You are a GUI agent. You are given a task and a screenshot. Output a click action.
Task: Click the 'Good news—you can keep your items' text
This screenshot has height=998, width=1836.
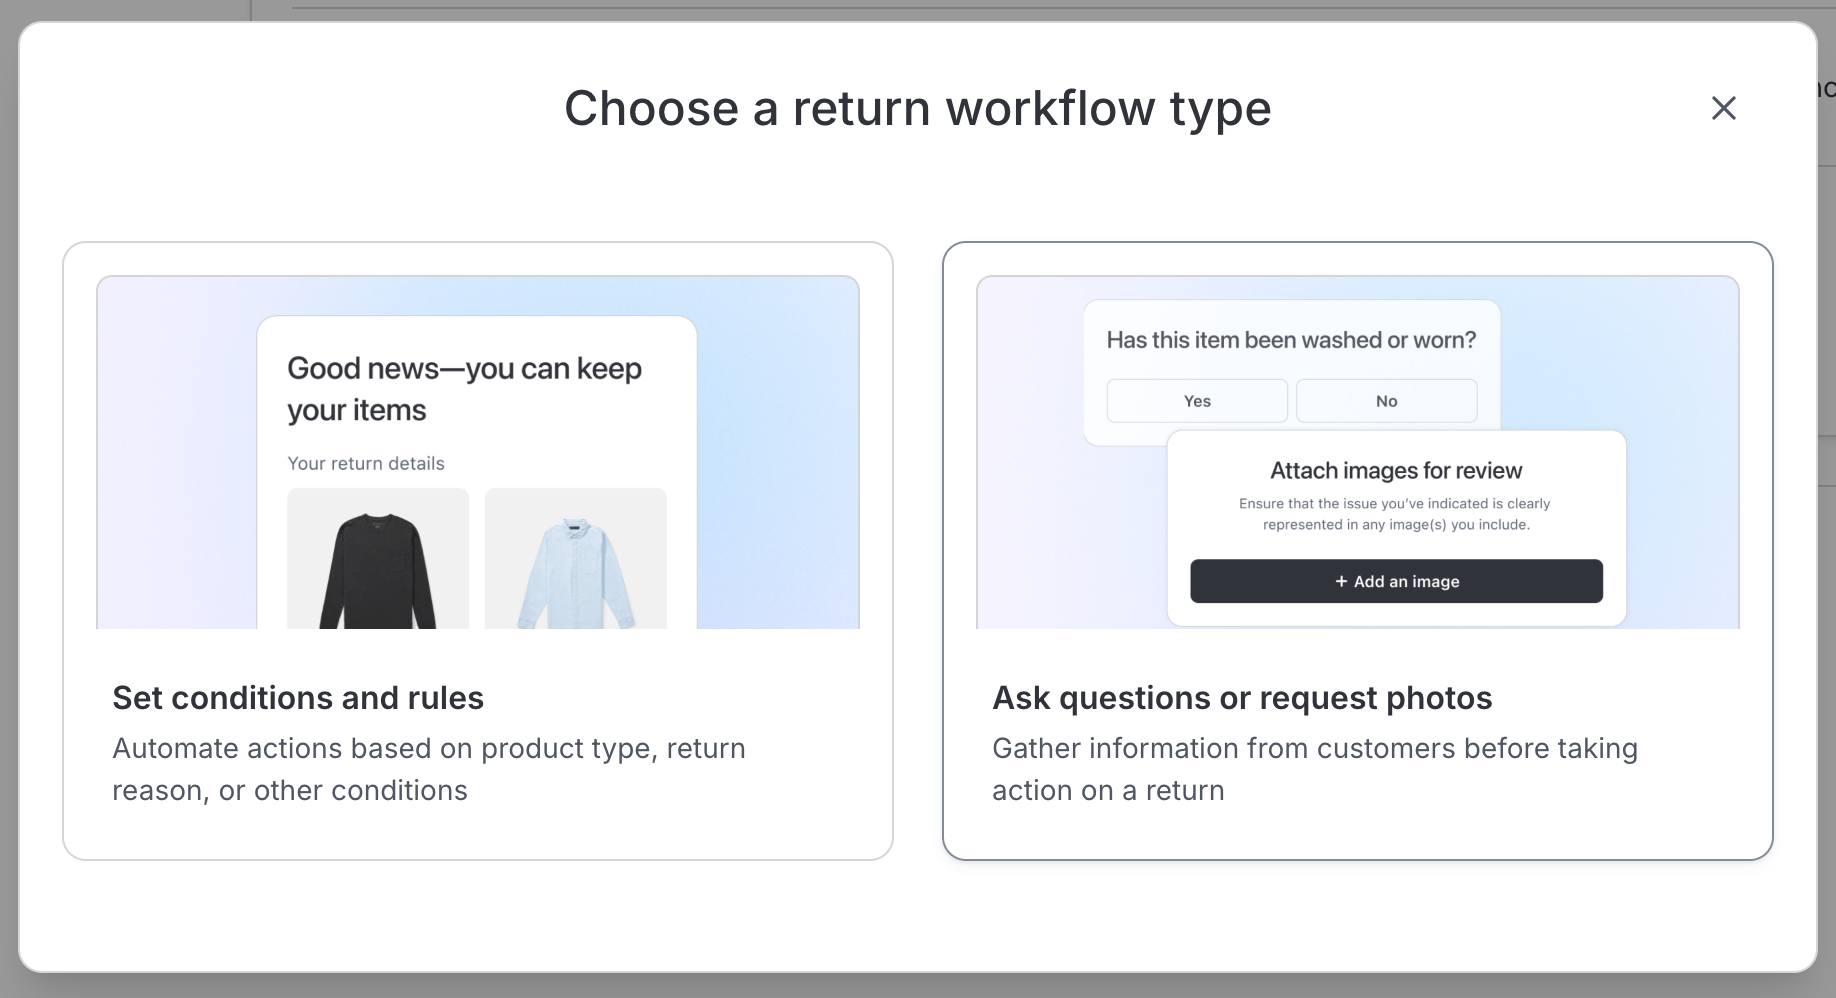[464, 389]
